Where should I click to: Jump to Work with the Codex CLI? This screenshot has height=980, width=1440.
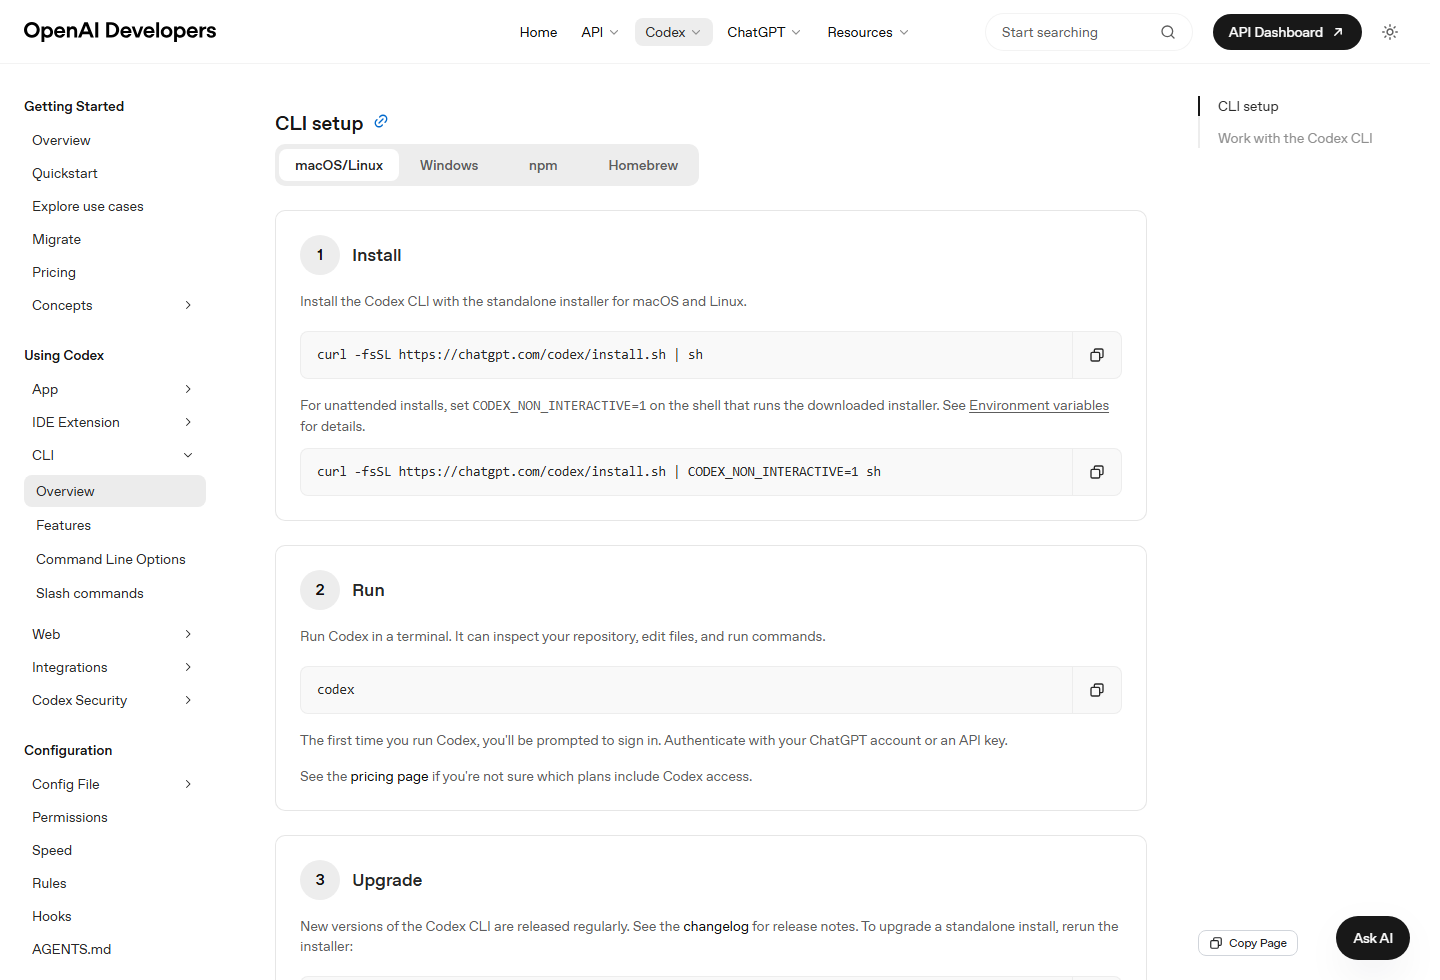click(1295, 138)
